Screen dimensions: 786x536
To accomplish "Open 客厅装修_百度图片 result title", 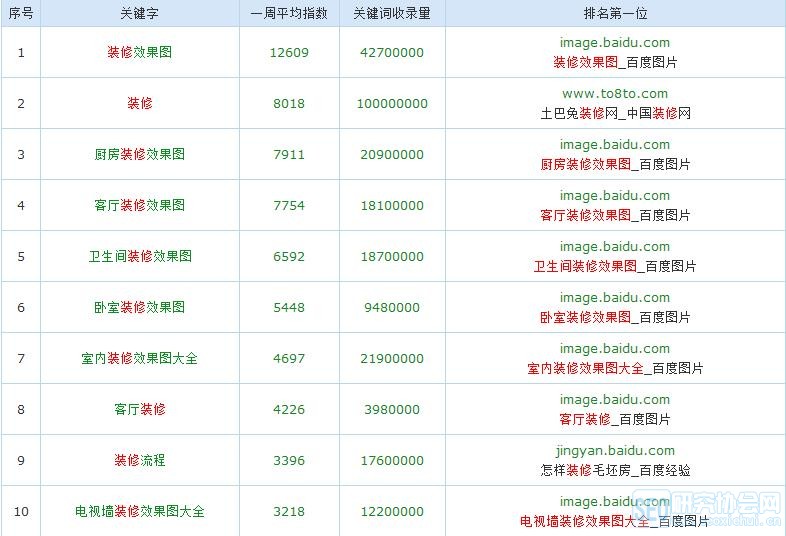I will (615, 419).
